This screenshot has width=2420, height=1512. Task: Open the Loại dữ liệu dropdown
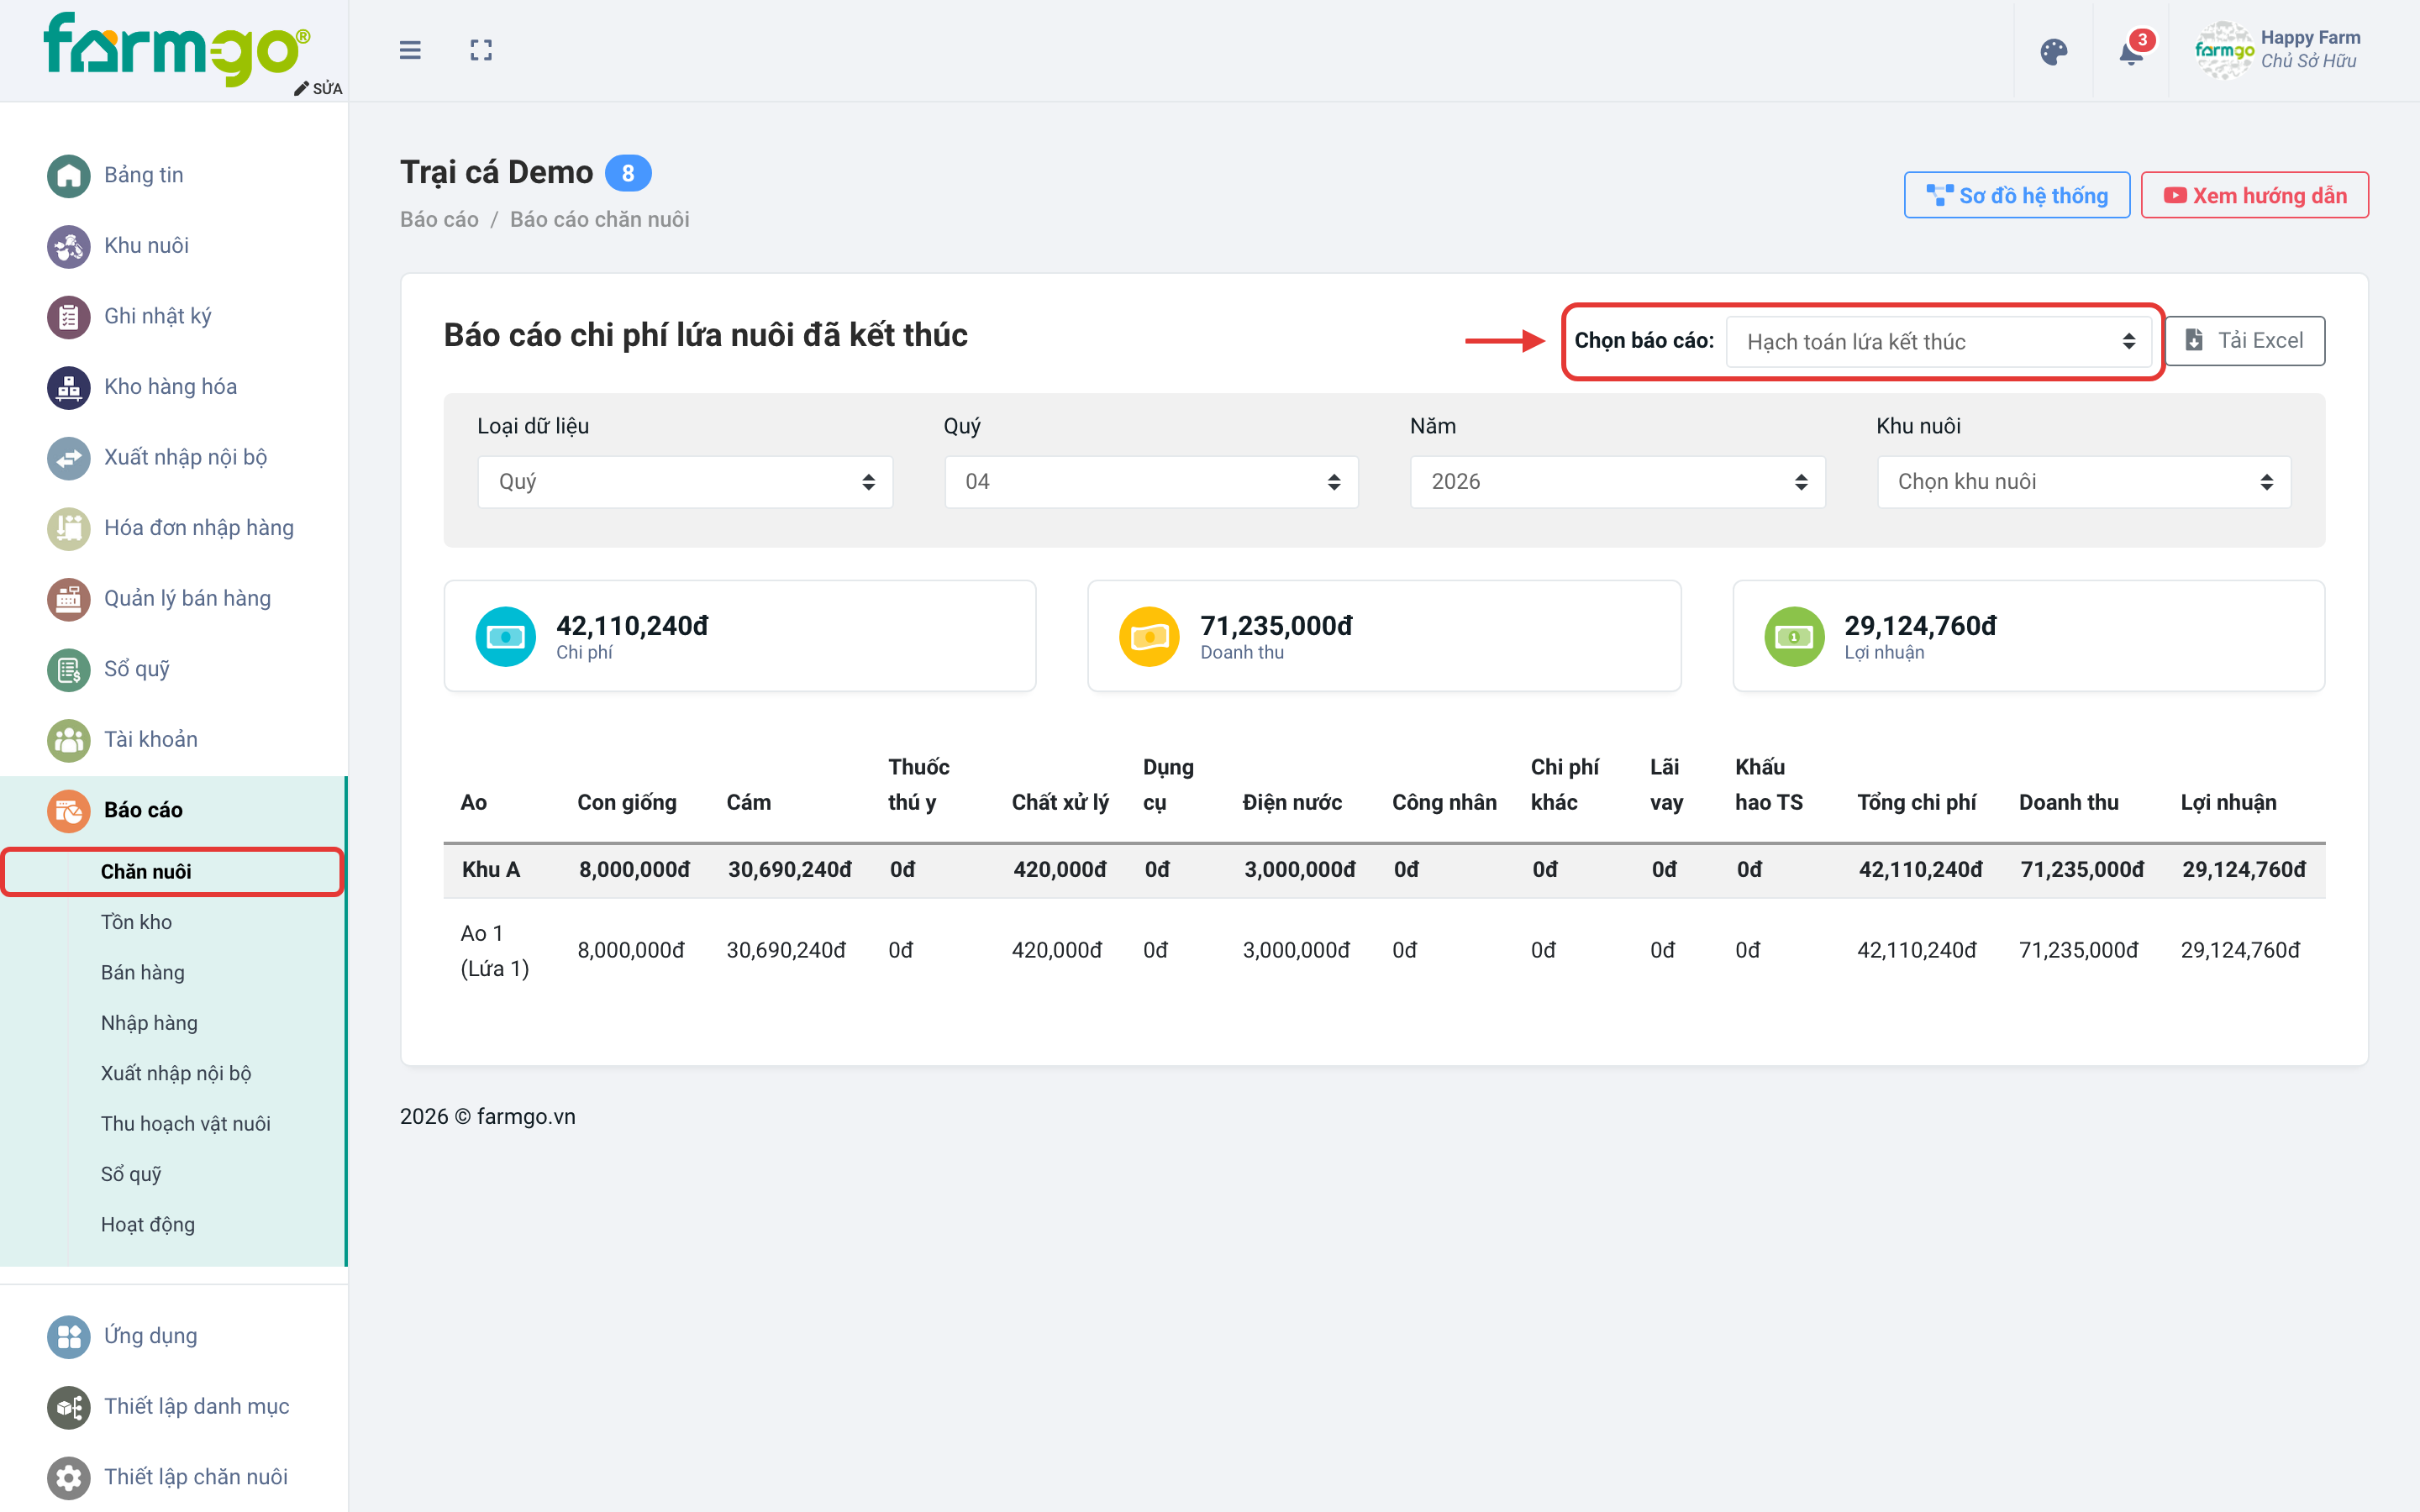(x=685, y=482)
